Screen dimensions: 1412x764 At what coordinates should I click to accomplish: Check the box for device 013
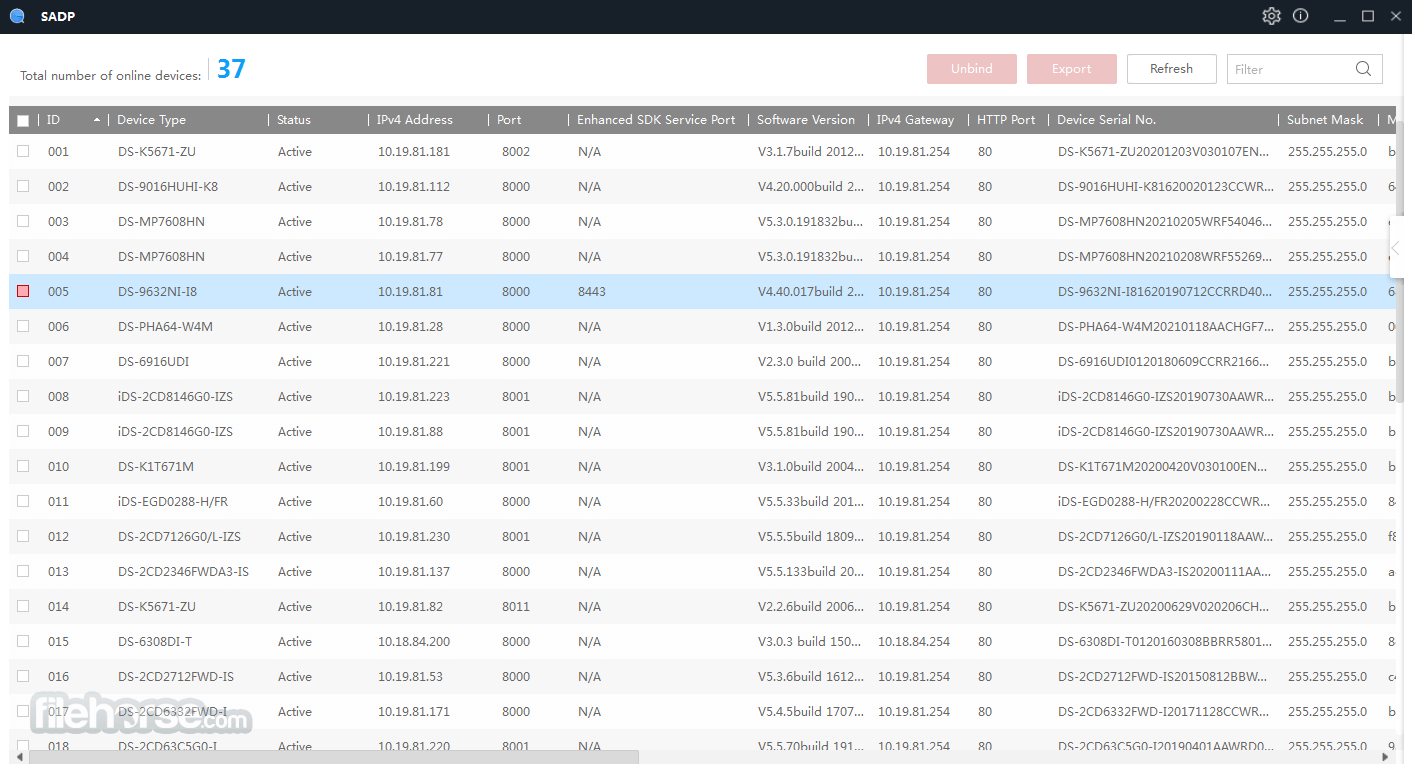point(23,571)
